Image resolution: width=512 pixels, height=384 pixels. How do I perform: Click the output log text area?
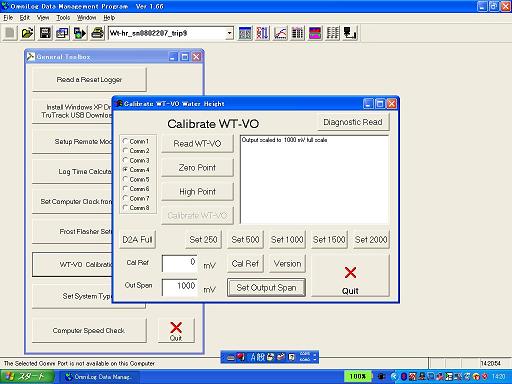click(x=314, y=179)
